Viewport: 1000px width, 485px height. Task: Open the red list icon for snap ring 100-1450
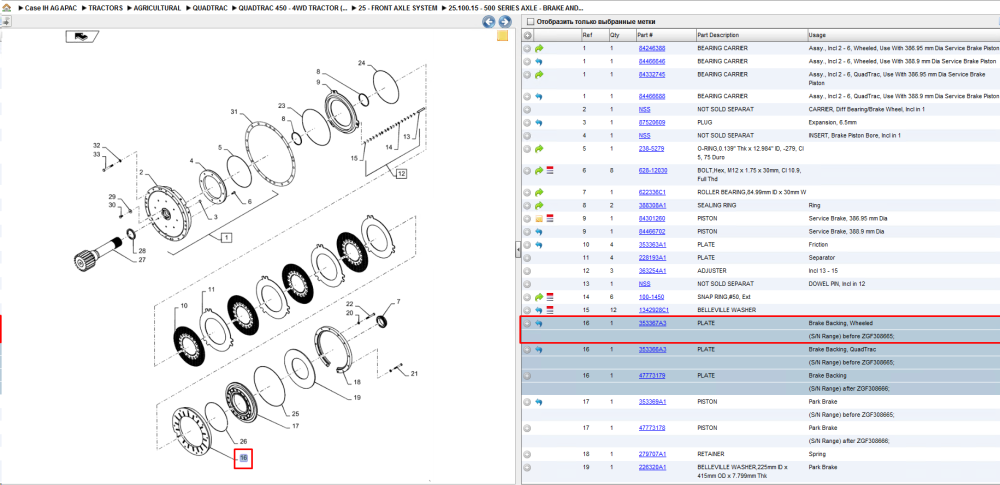tap(550, 297)
